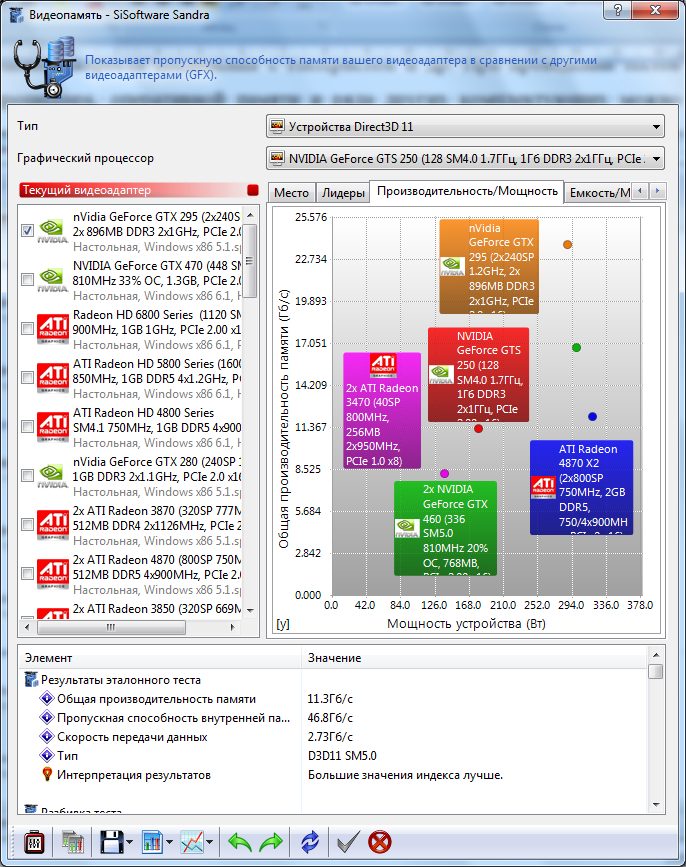Click the adapter list vertical scrollbar down arrow
Image resolution: width=686 pixels, height=867 pixels.
[x=250, y=610]
